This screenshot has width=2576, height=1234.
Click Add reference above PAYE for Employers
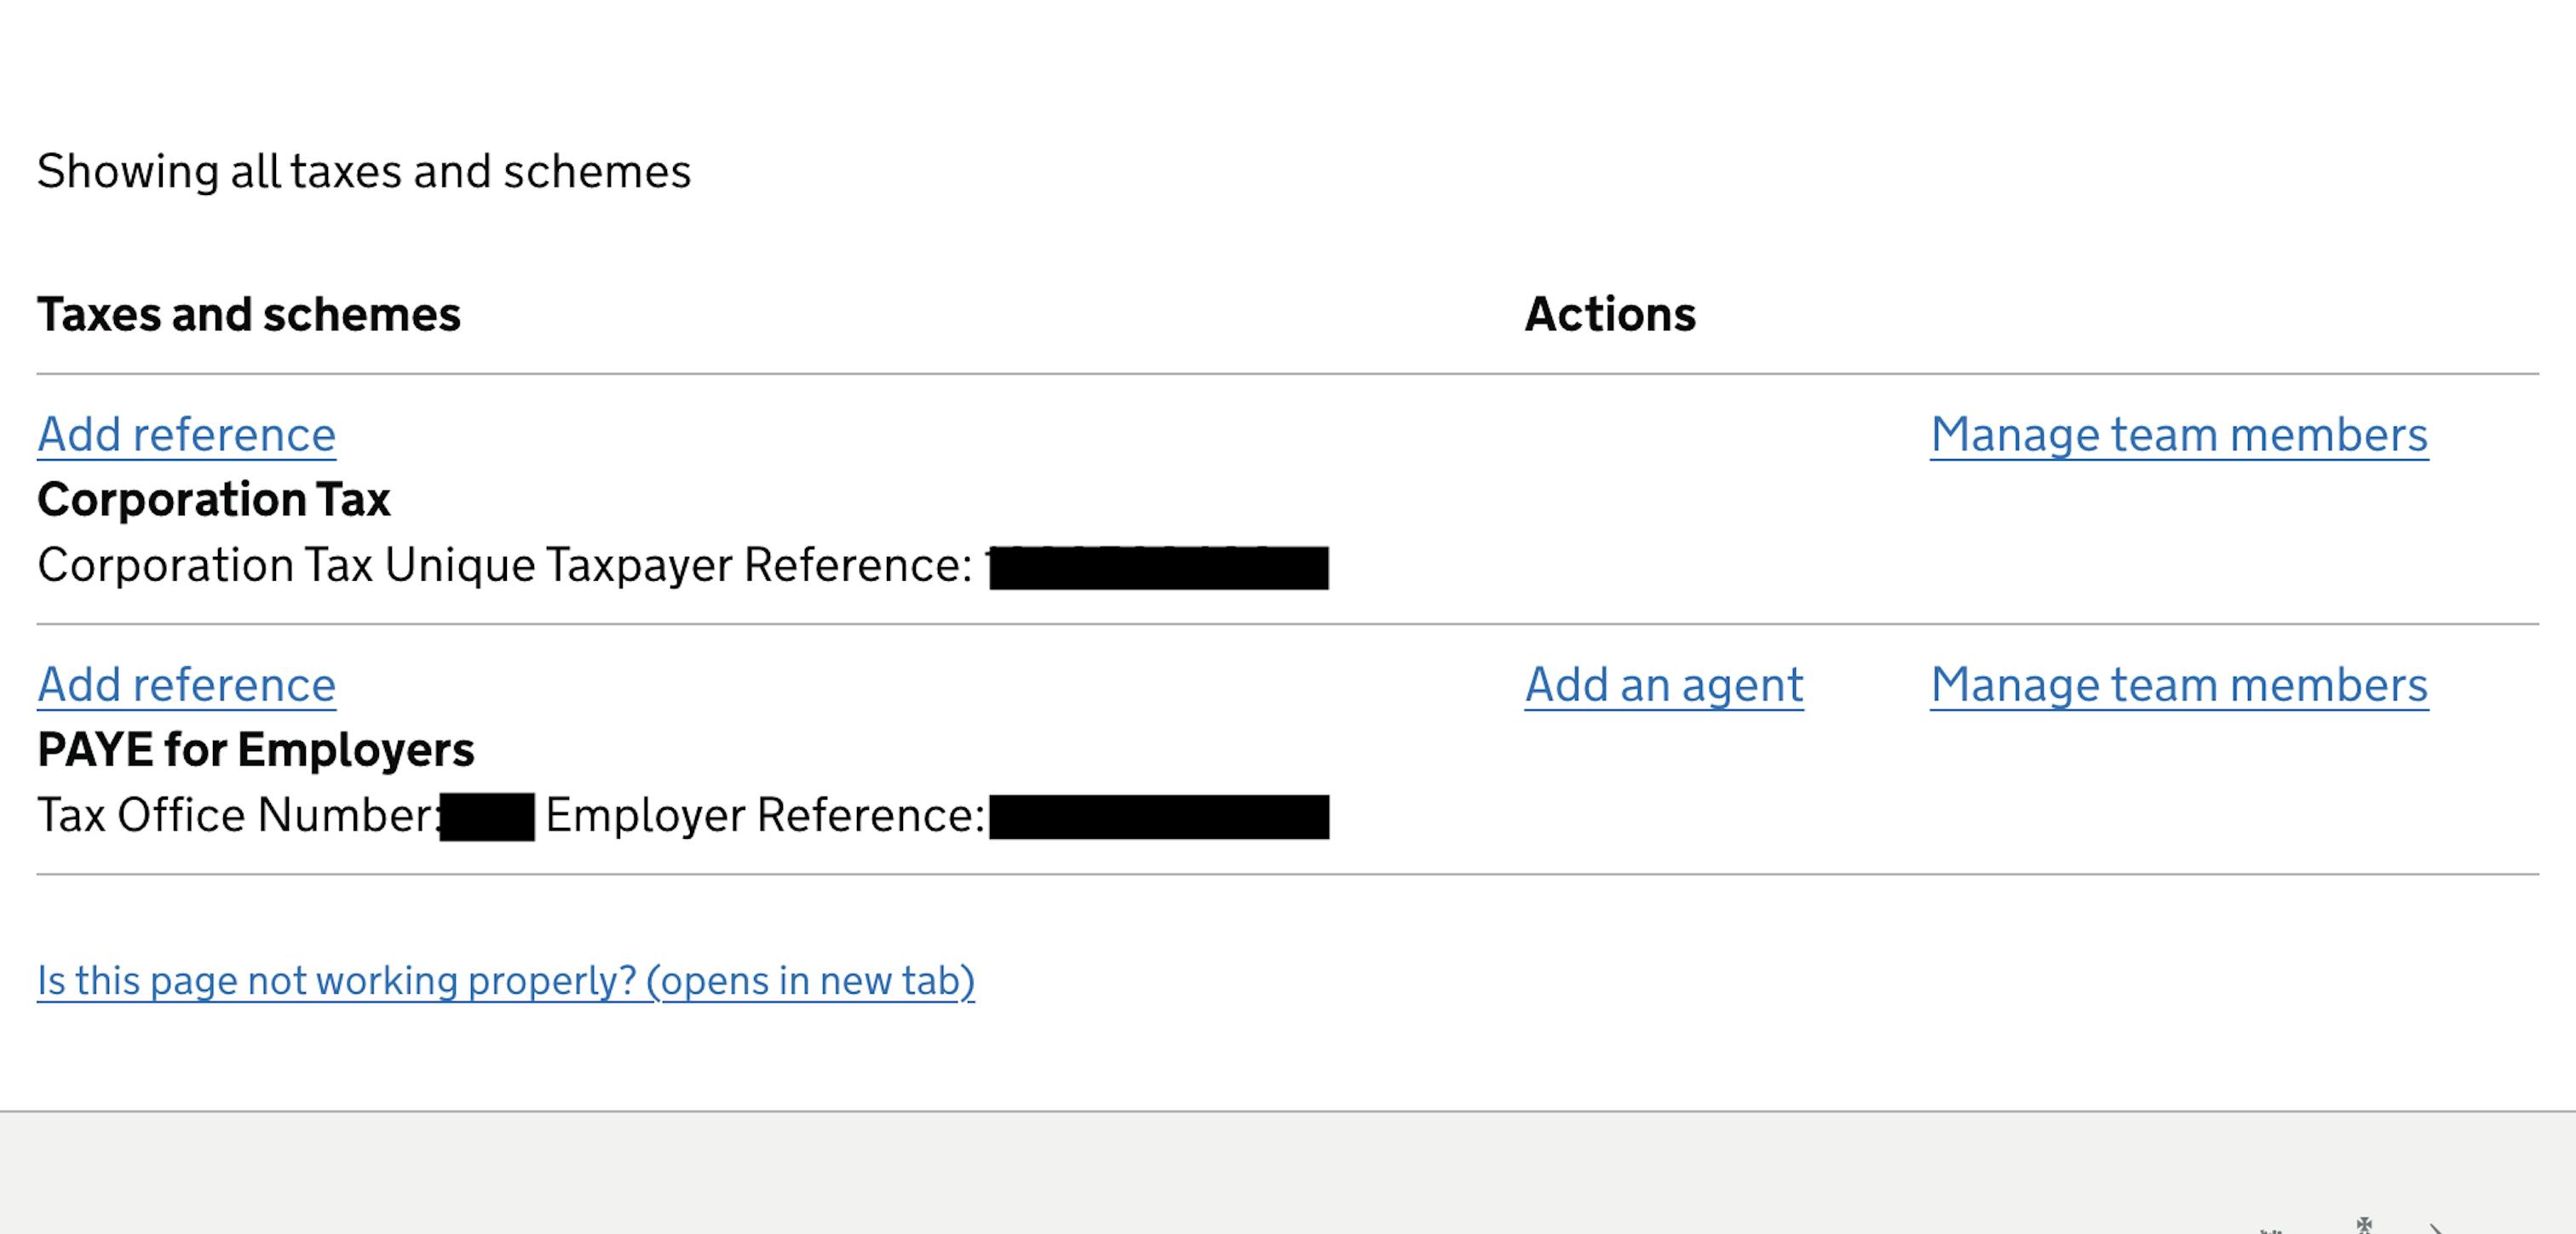tap(186, 685)
